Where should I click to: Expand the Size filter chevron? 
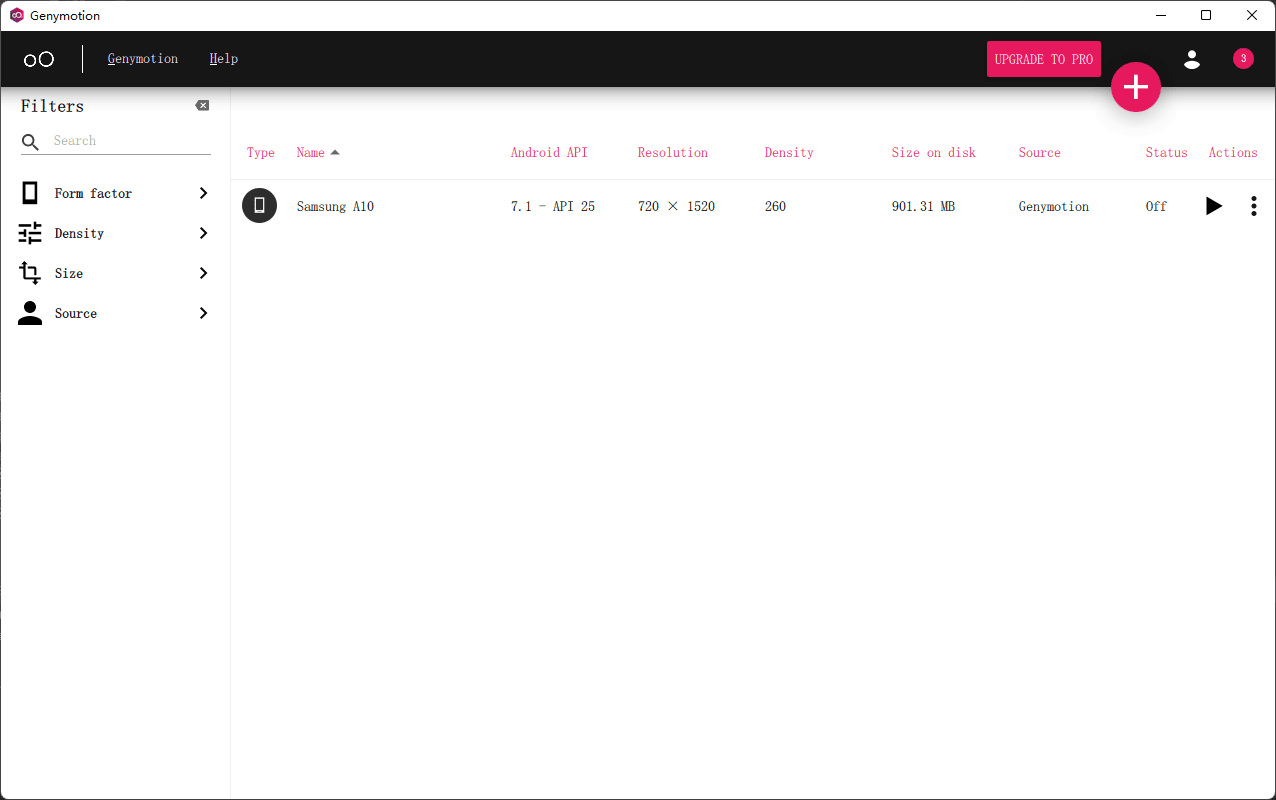[x=203, y=273]
